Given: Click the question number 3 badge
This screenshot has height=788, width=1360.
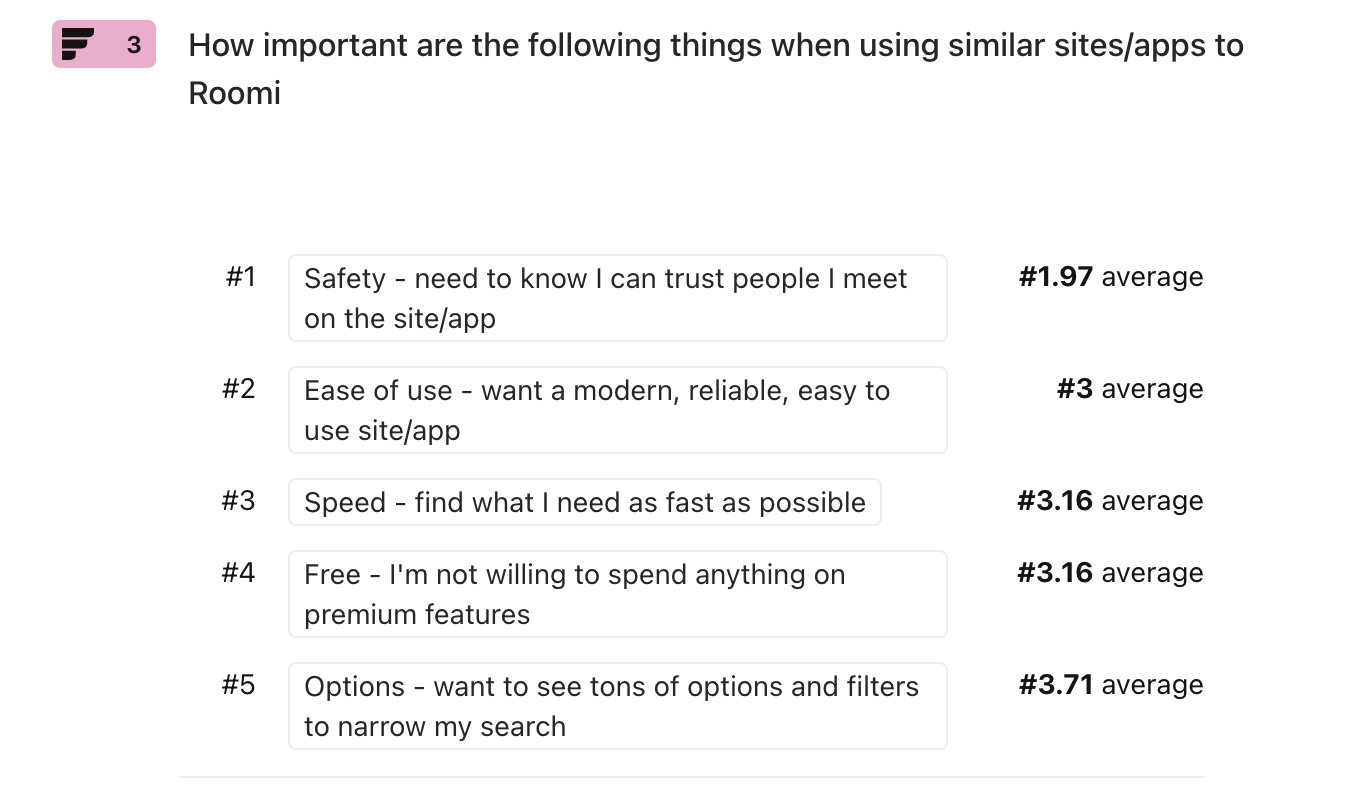Looking at the screenshot, I should [x=134, y=45].
